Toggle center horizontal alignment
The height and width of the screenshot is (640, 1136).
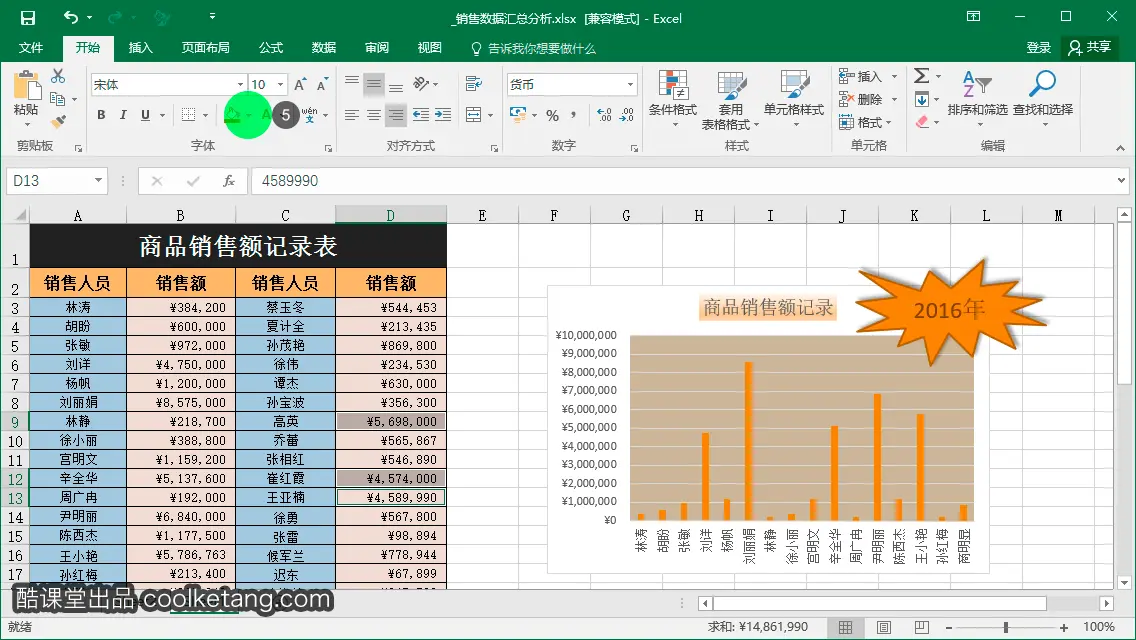click(374, 115)
